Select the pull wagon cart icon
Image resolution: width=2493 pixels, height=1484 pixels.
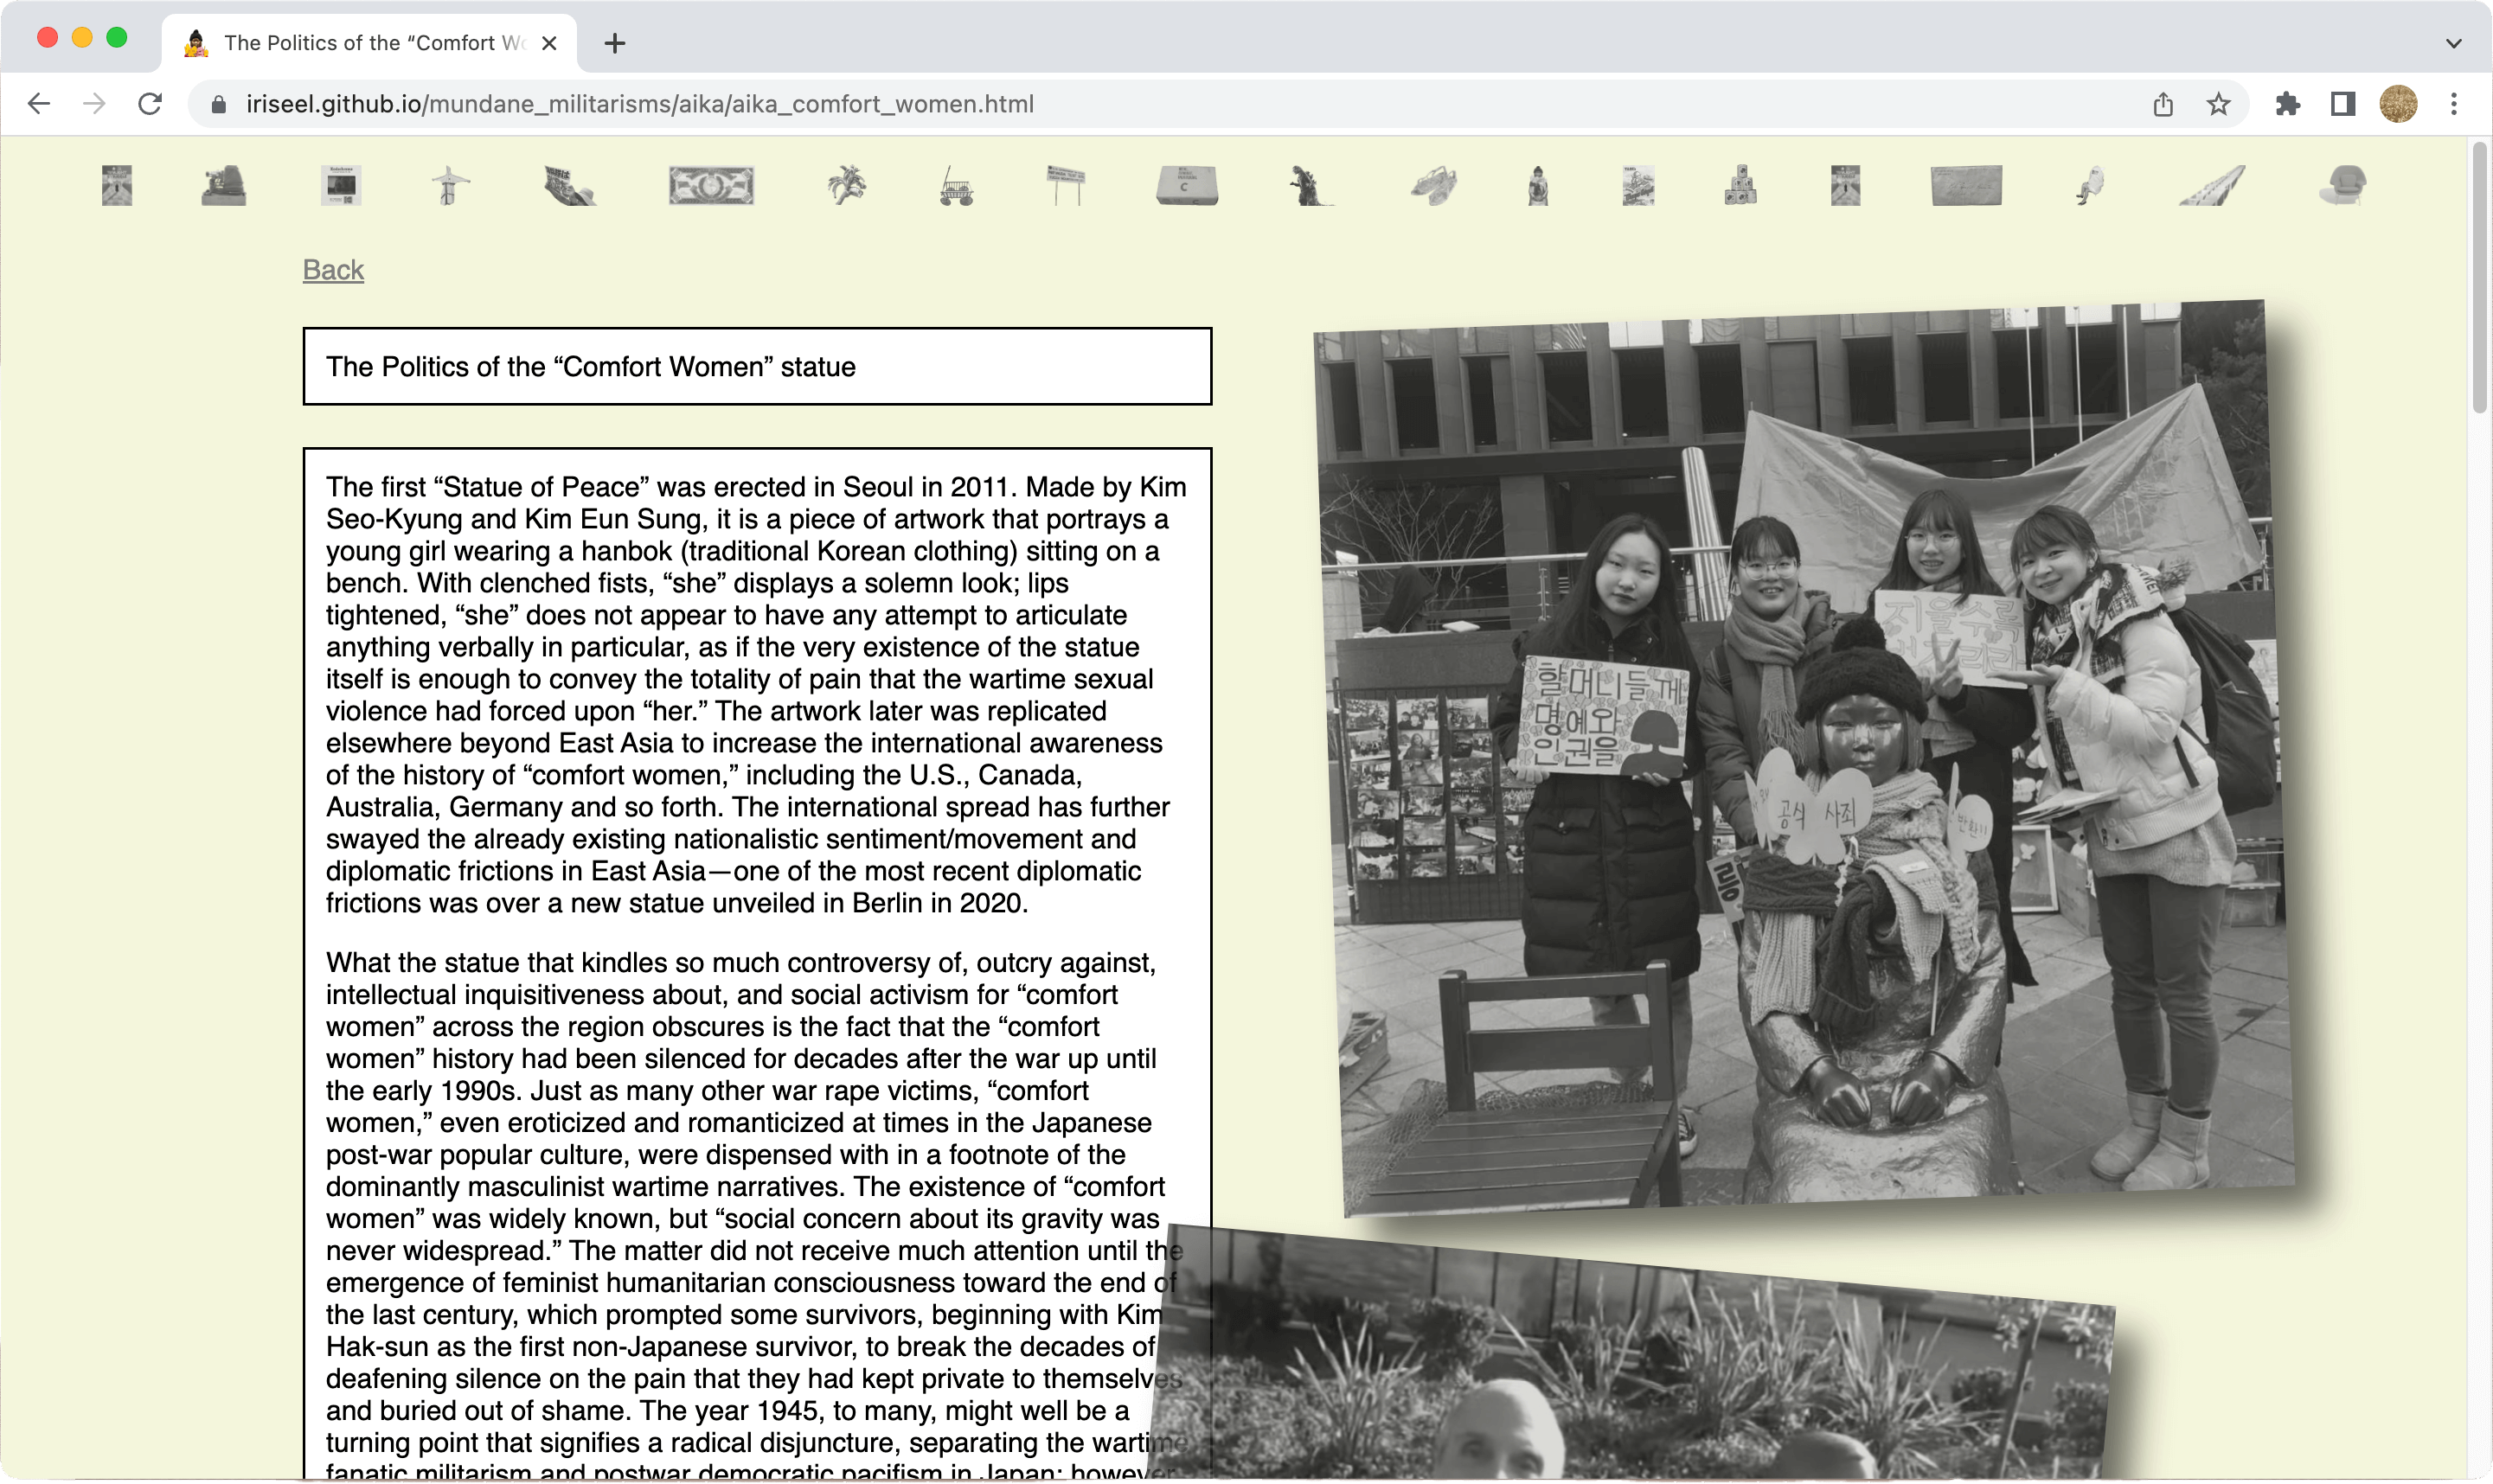pos(956,186)
